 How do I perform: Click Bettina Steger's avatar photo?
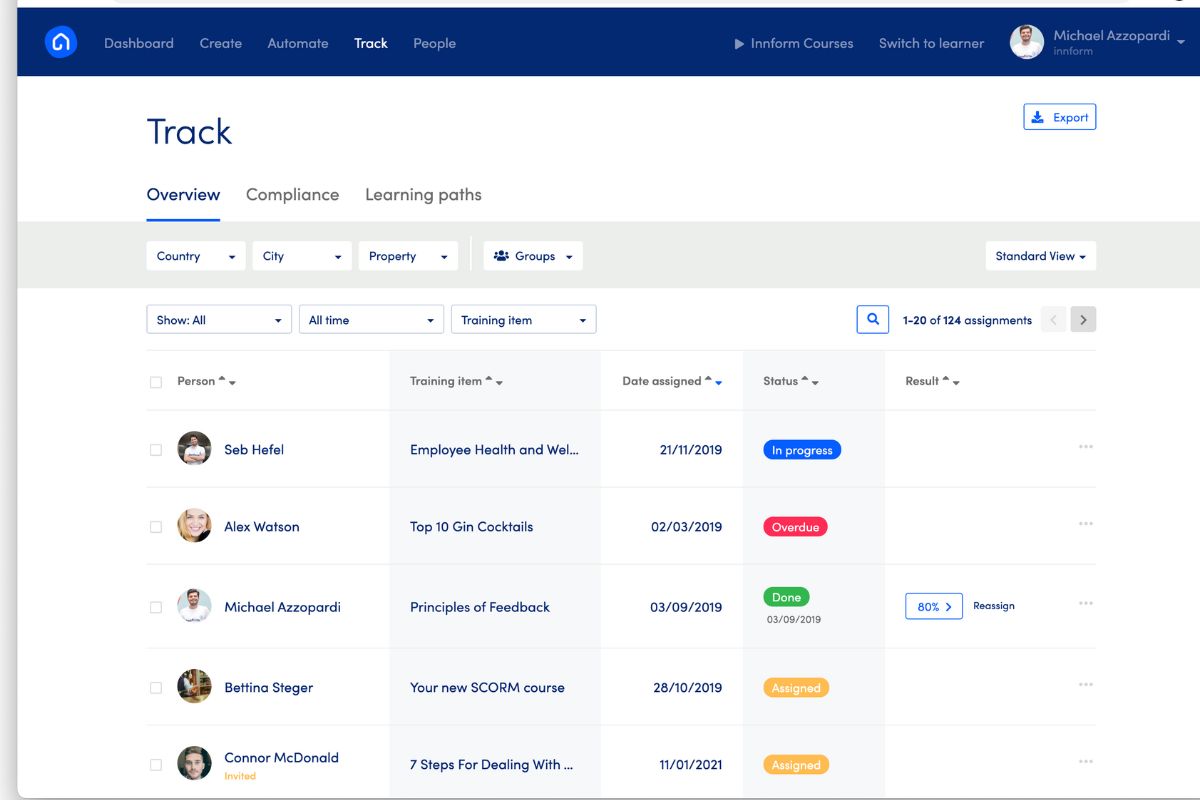point(194,687)
